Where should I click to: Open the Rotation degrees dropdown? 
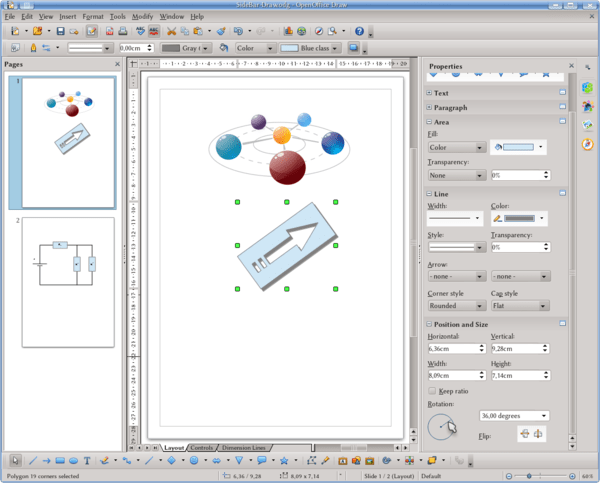[514, 415]
